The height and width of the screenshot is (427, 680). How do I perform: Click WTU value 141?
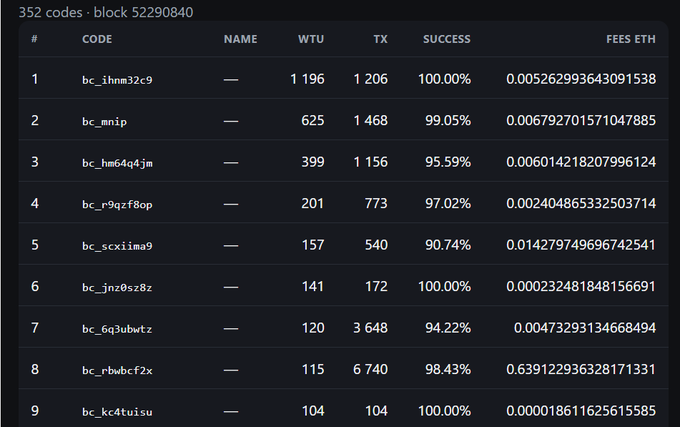pyautogui.click(x=313, y=287)
